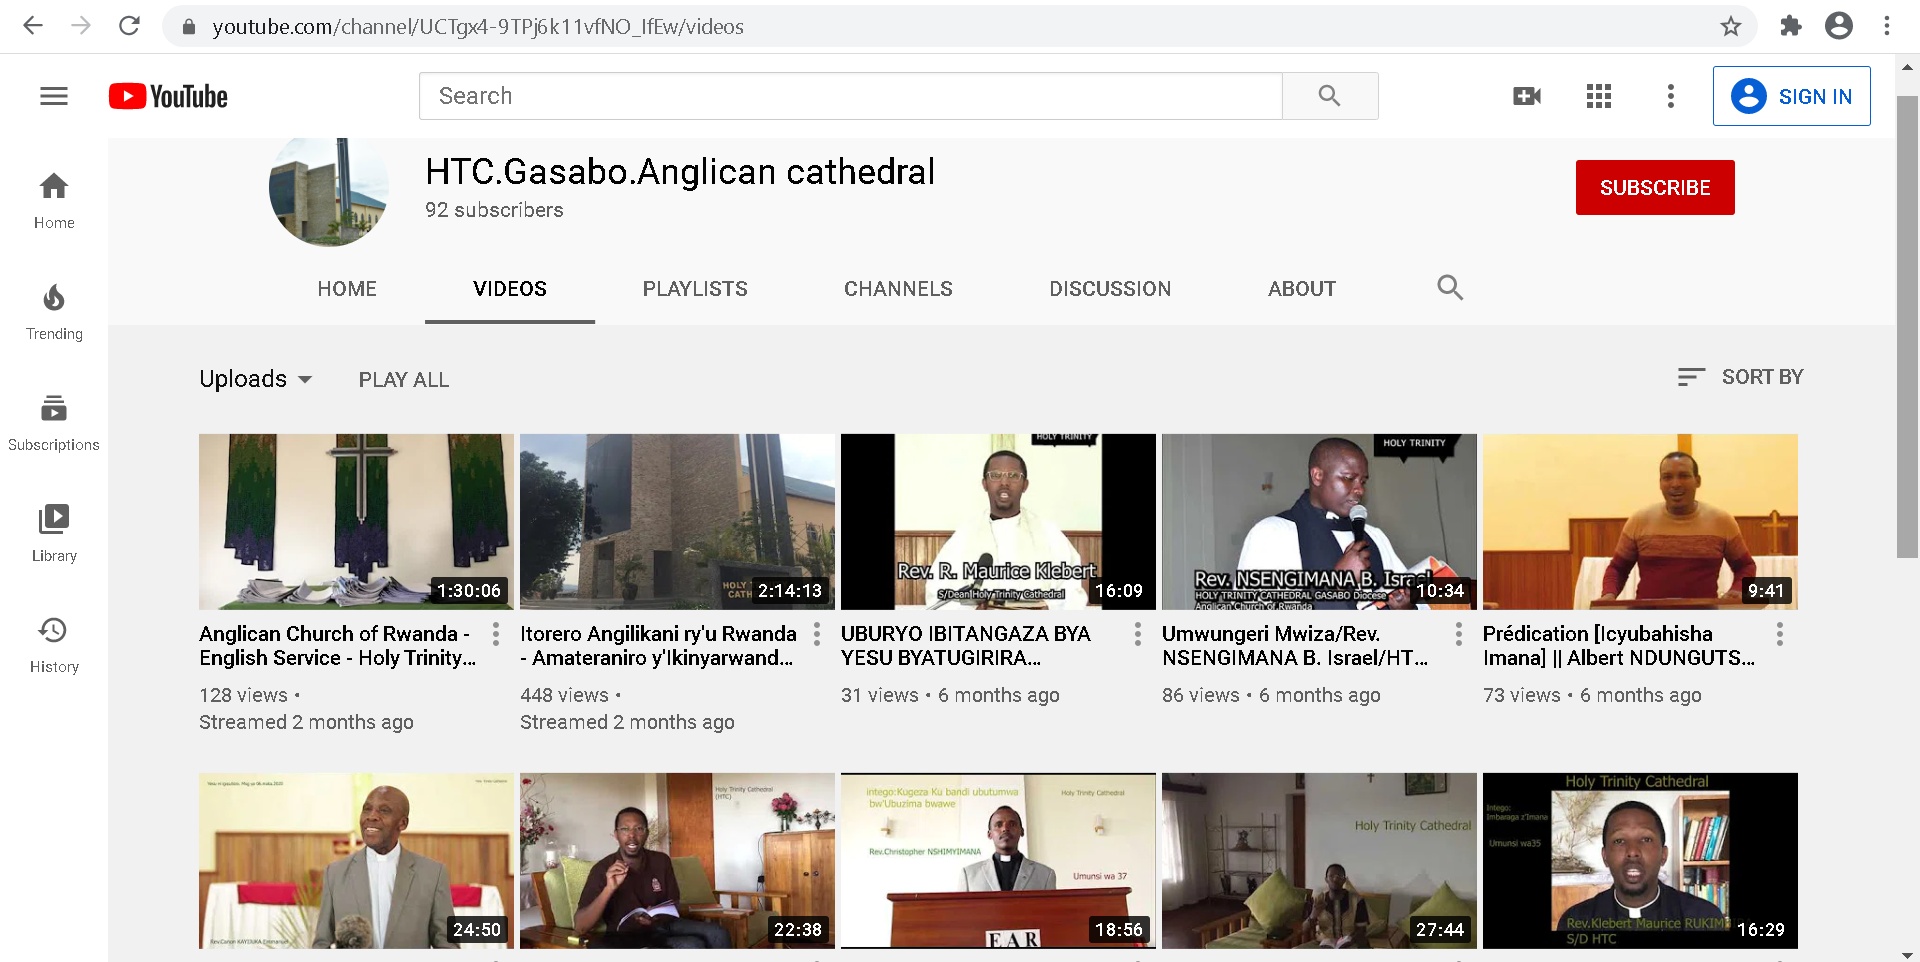Open the channel search magnifier icon
1920x962 pixels.
pyautogui.click(x=1450, y=288)
